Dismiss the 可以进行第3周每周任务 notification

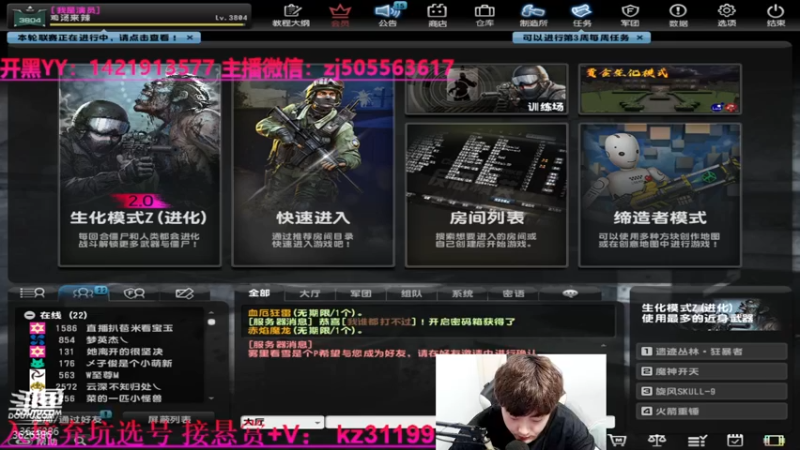[x=640, y=38]
